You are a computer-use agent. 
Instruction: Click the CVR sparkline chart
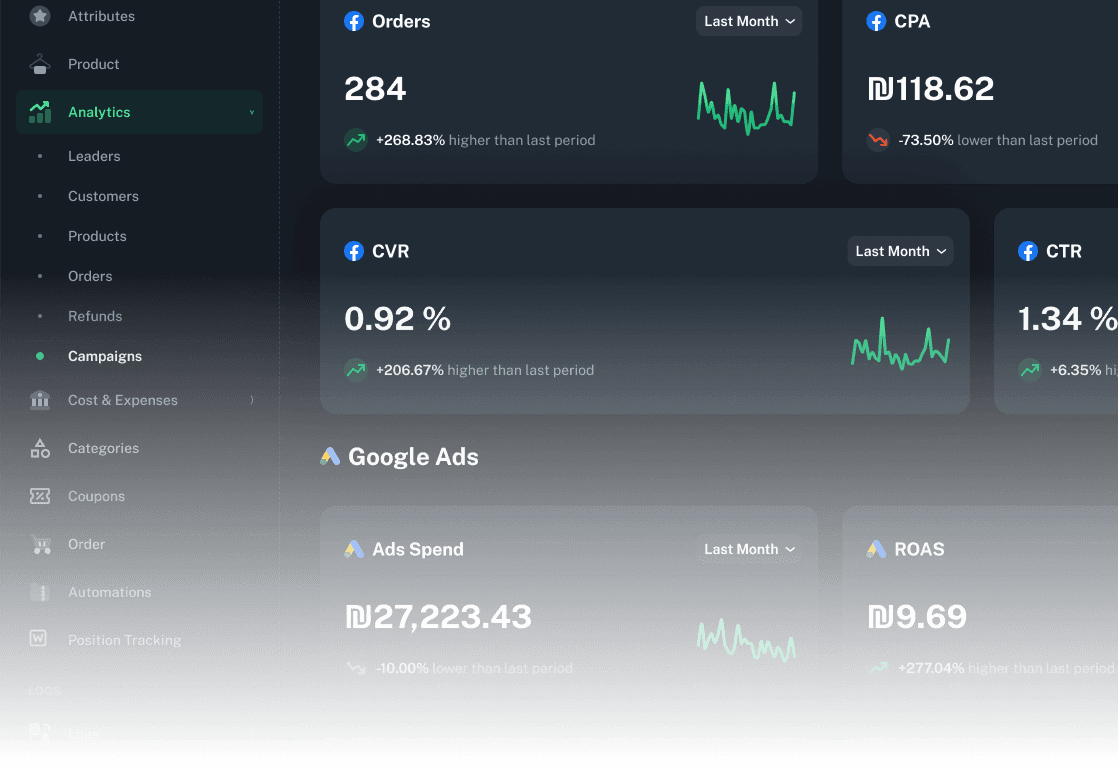point(900,343)
